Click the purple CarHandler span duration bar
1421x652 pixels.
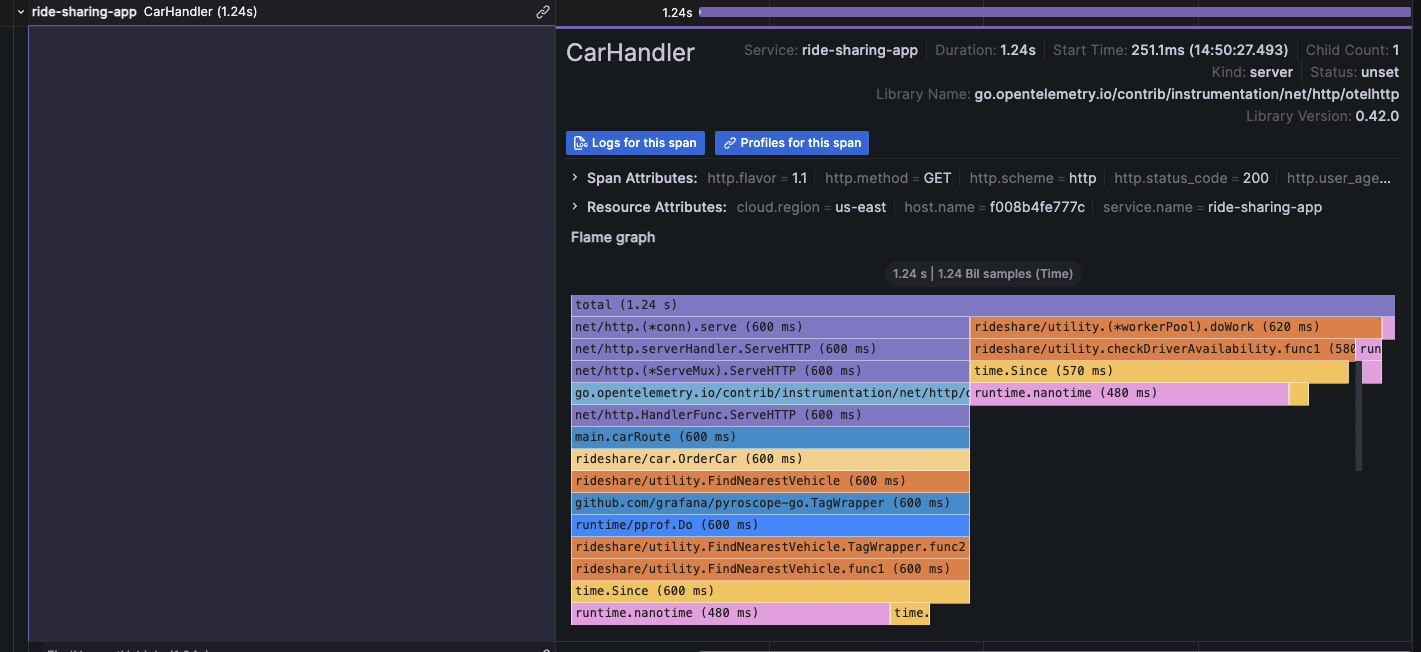pyautogui.click(x=1053, y=12)
